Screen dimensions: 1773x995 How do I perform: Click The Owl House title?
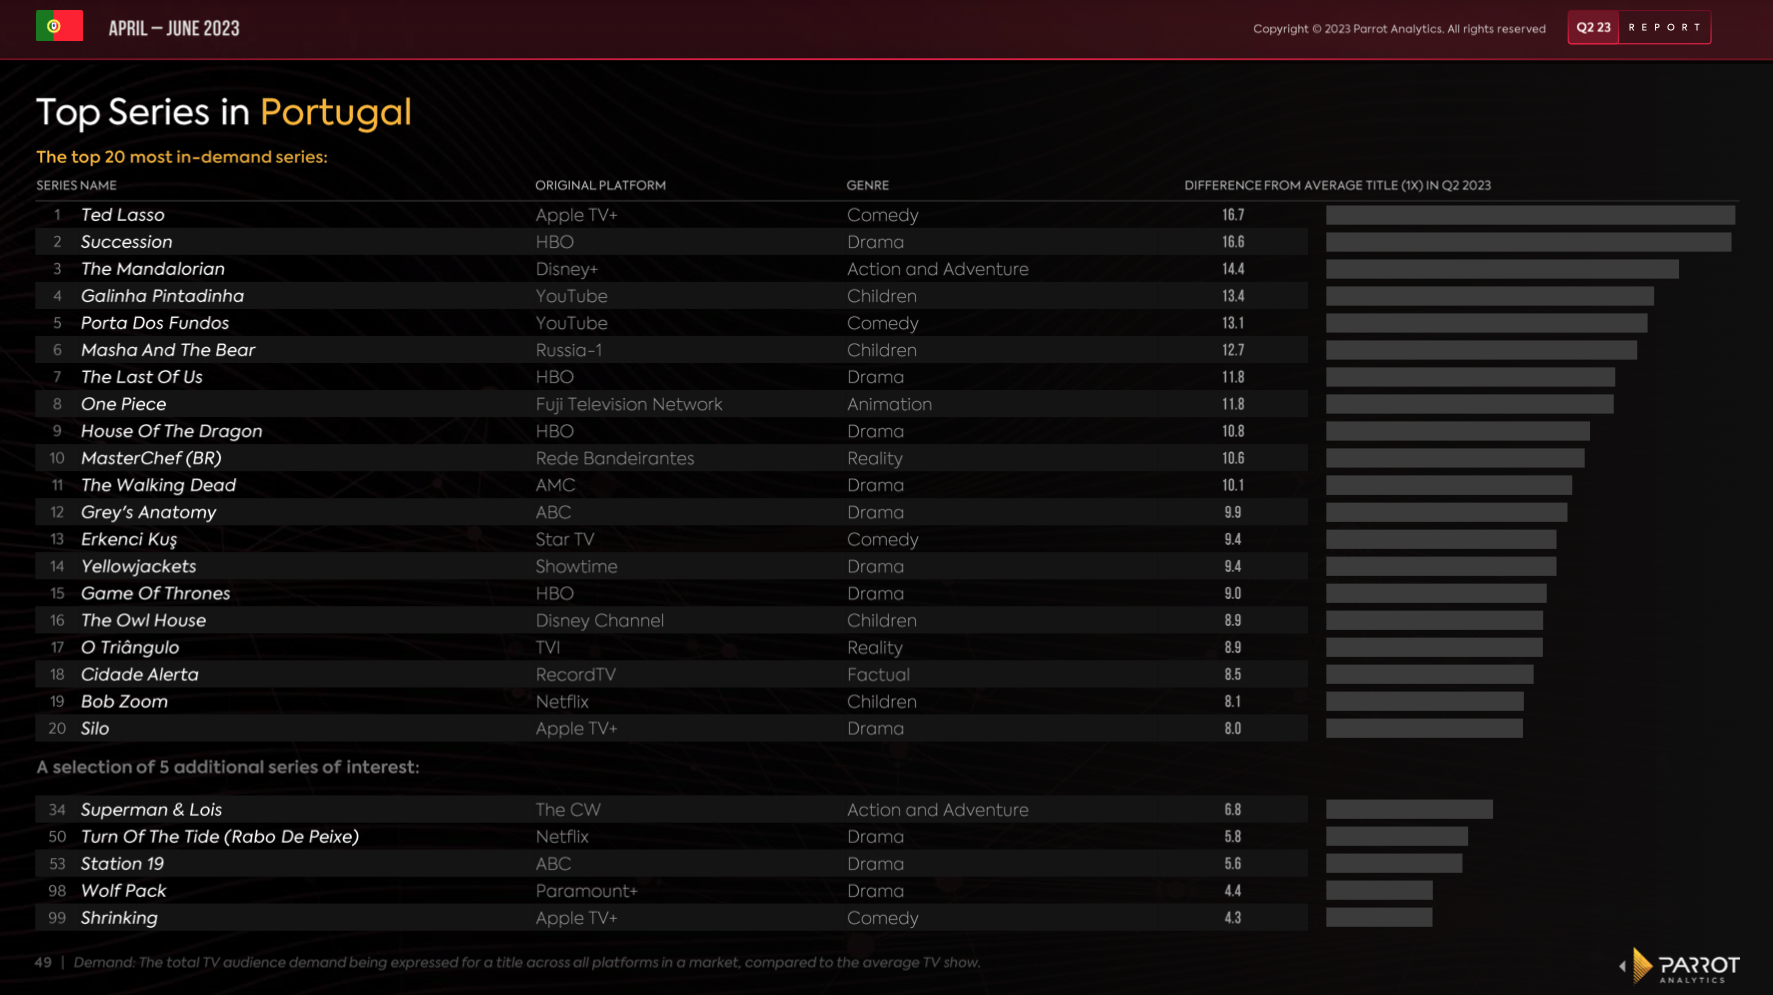(143, 620)
